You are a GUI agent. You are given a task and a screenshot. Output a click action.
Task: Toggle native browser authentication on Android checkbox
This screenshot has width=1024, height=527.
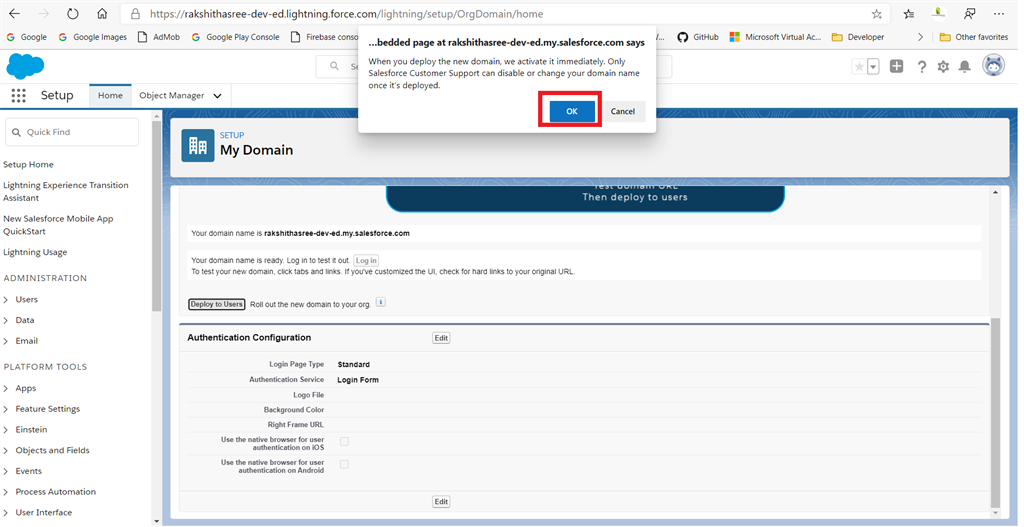point(344,464)
